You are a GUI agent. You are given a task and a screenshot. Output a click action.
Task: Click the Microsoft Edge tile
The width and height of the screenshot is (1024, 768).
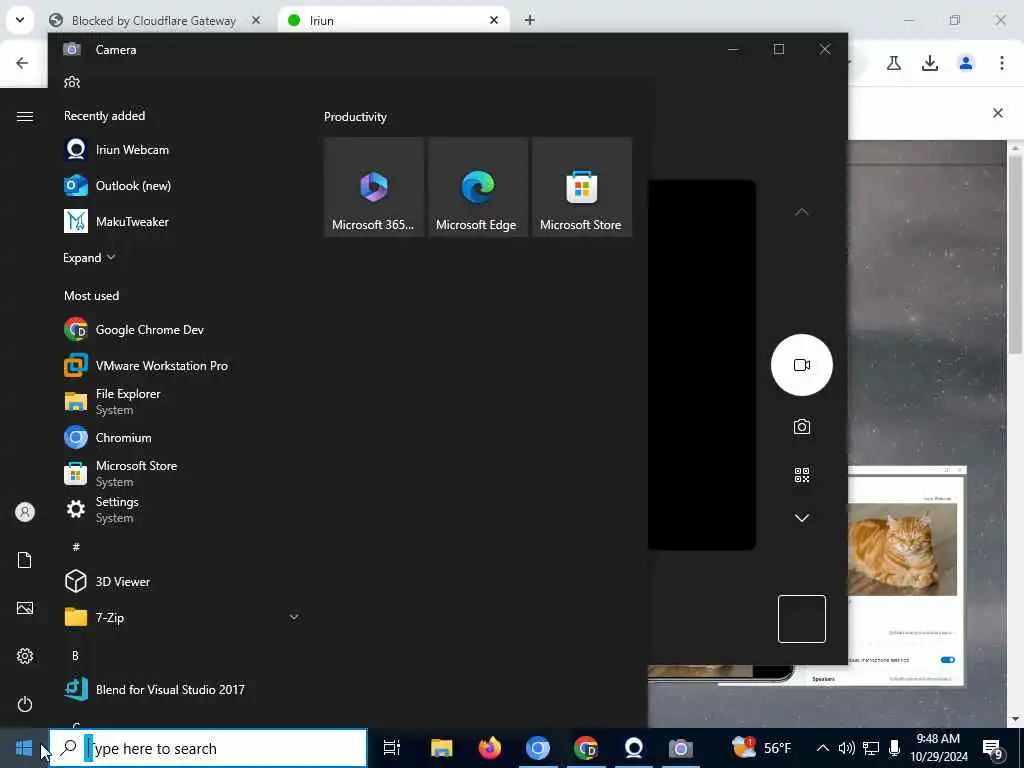click(x=478, y=187)
